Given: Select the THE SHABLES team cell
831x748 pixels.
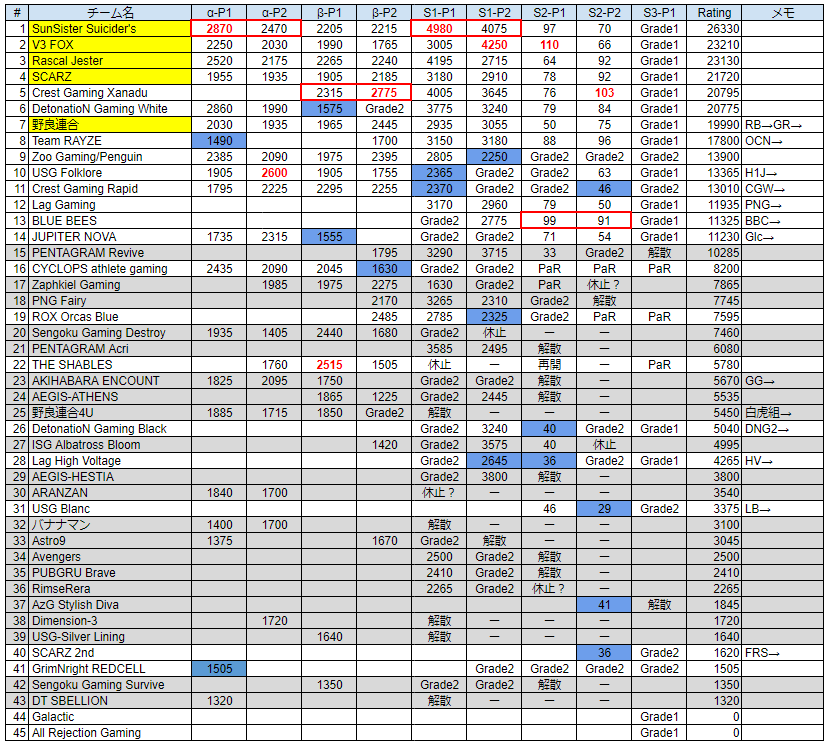Looking at the screenshot, I should 110,365.
